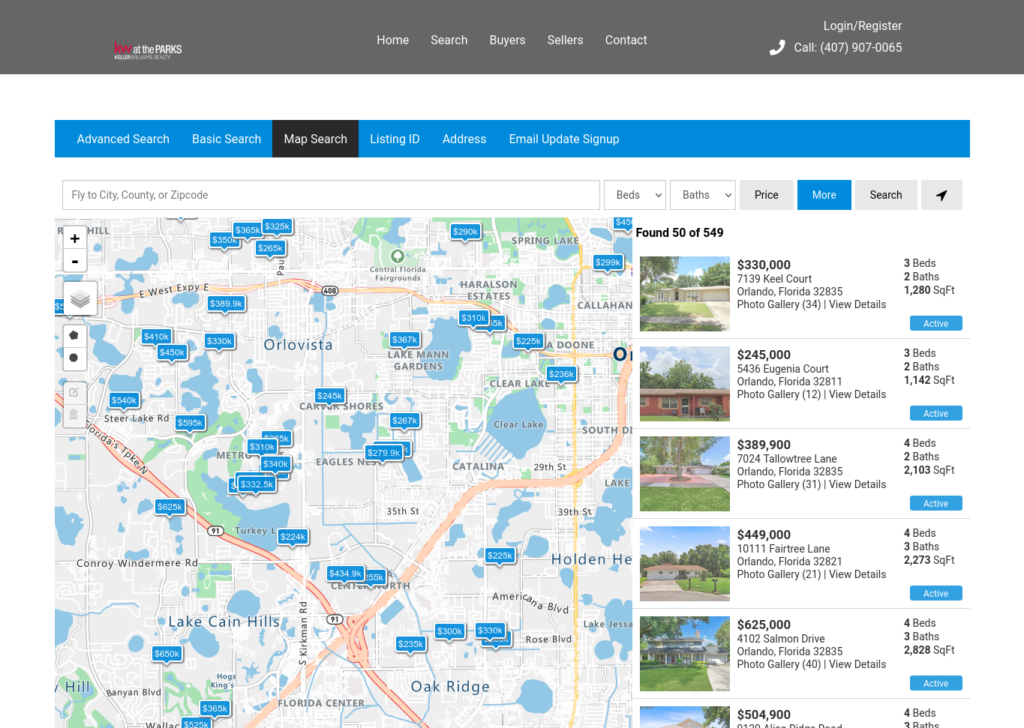This screenshot has height=728, width=1024.
Task: Open the $595k map marker
Action: (x=190, y=423)
